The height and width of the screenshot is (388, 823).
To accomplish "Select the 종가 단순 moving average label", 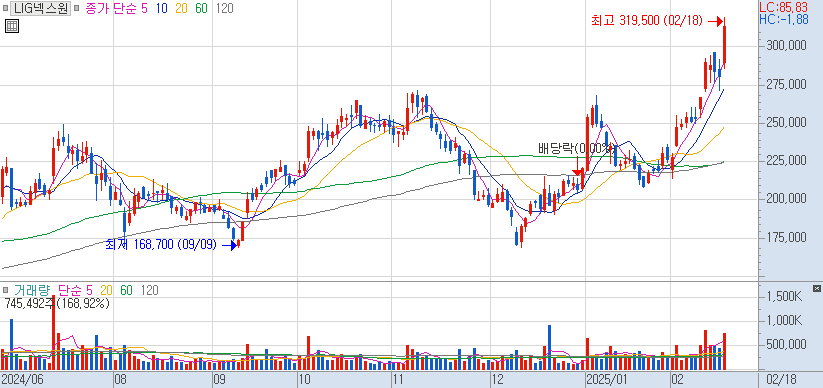I will [111, 8].
